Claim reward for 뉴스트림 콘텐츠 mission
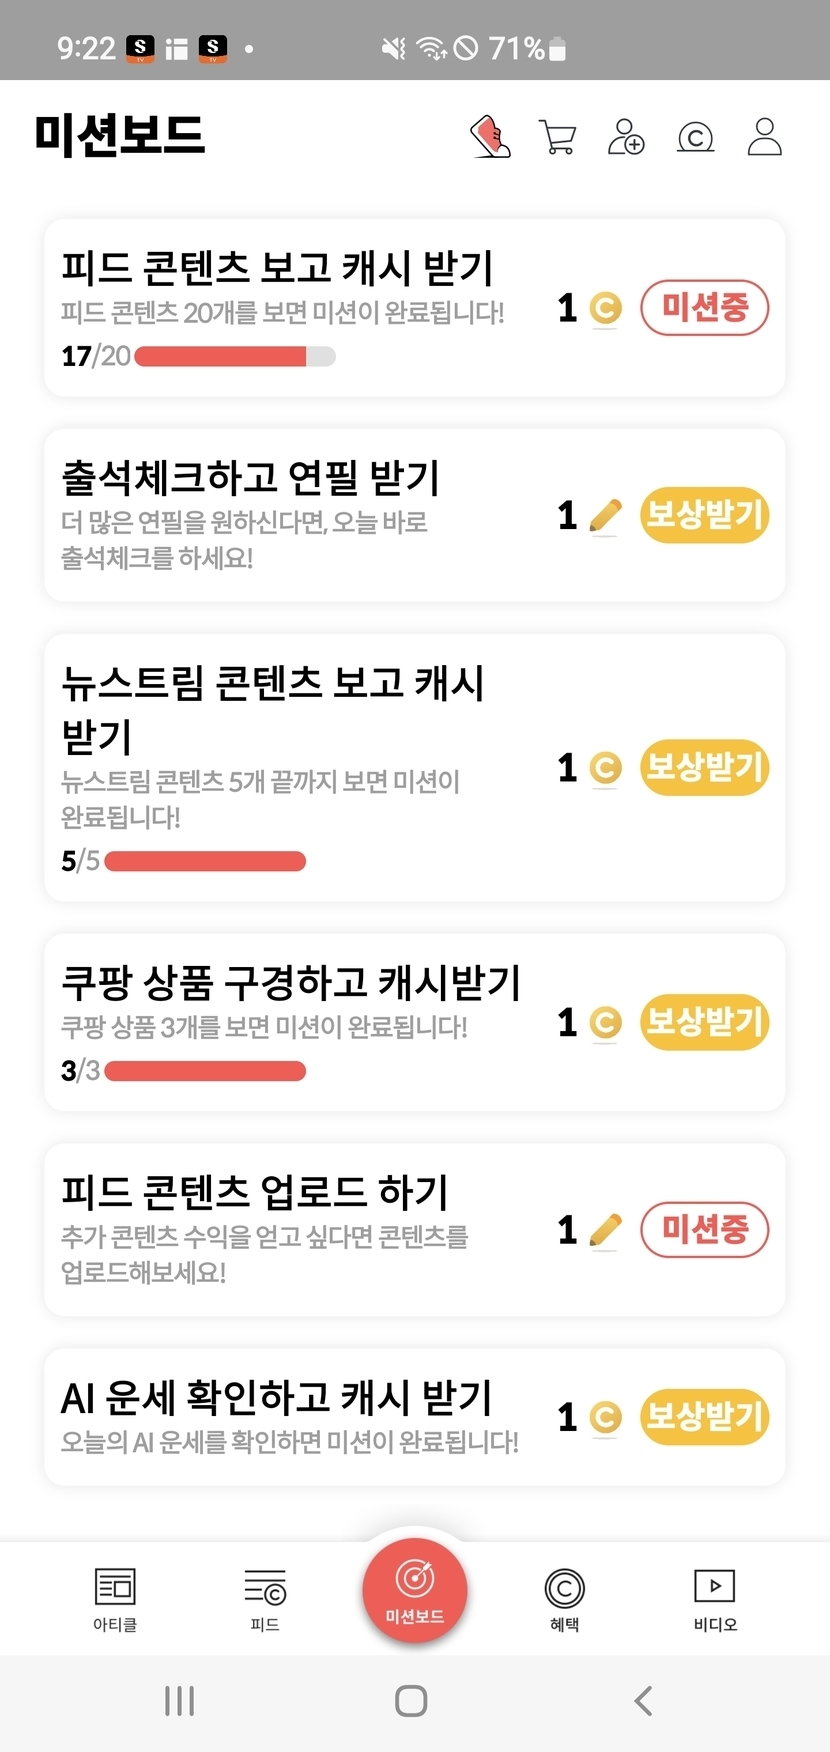Image resolution: width=830 pixels, height=1752 pixels. 704,767
